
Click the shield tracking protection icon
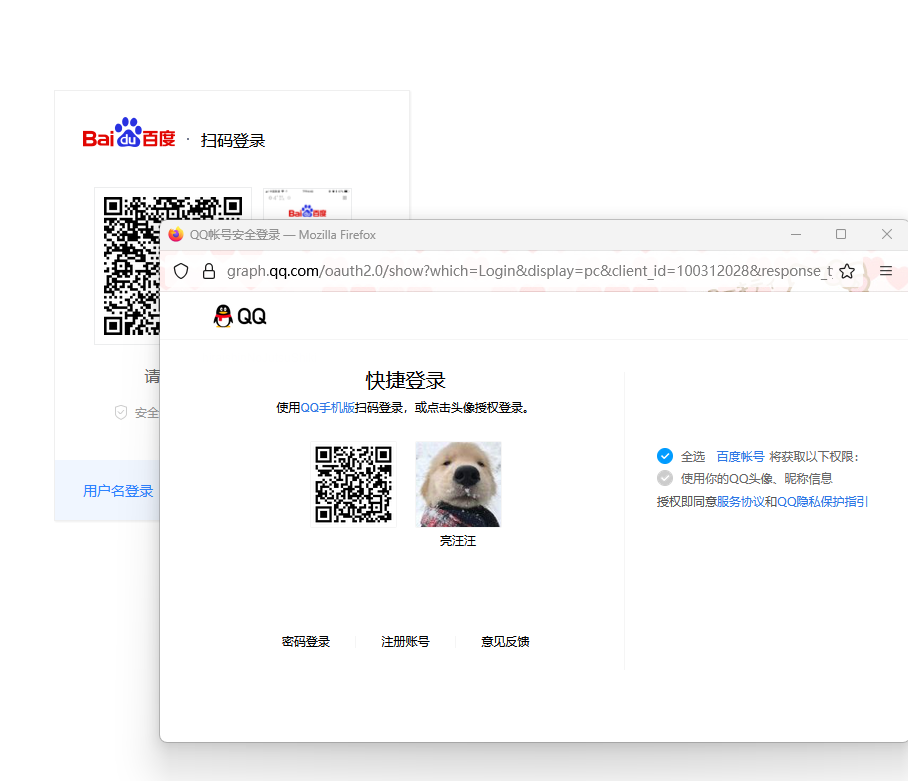pyautogui.click(x=181, y=271)
